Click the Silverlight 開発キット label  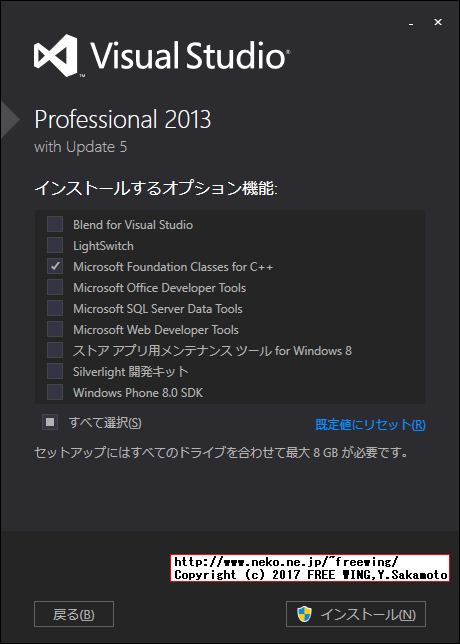click(131, 372)
